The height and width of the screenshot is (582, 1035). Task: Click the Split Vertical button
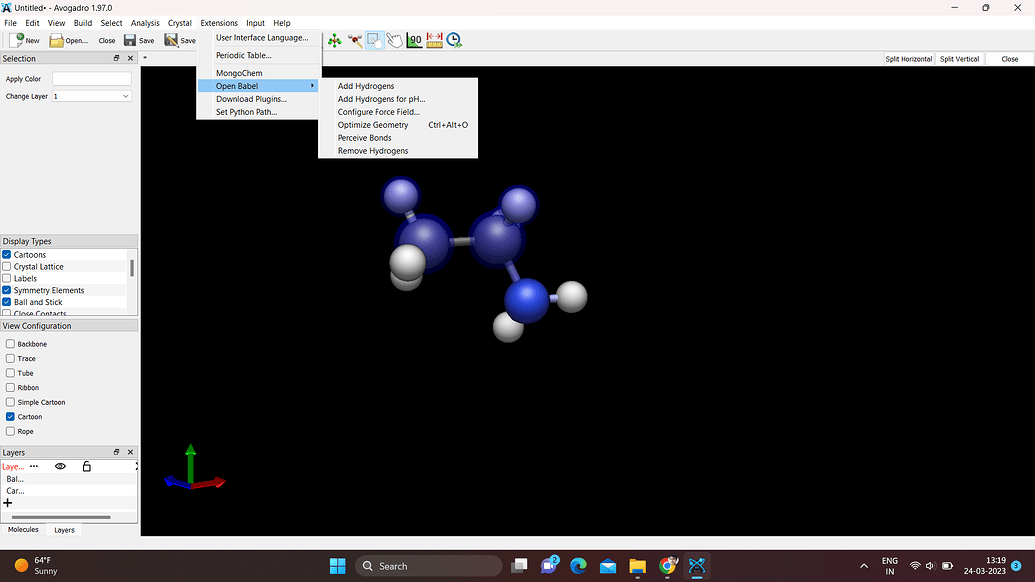960,59
